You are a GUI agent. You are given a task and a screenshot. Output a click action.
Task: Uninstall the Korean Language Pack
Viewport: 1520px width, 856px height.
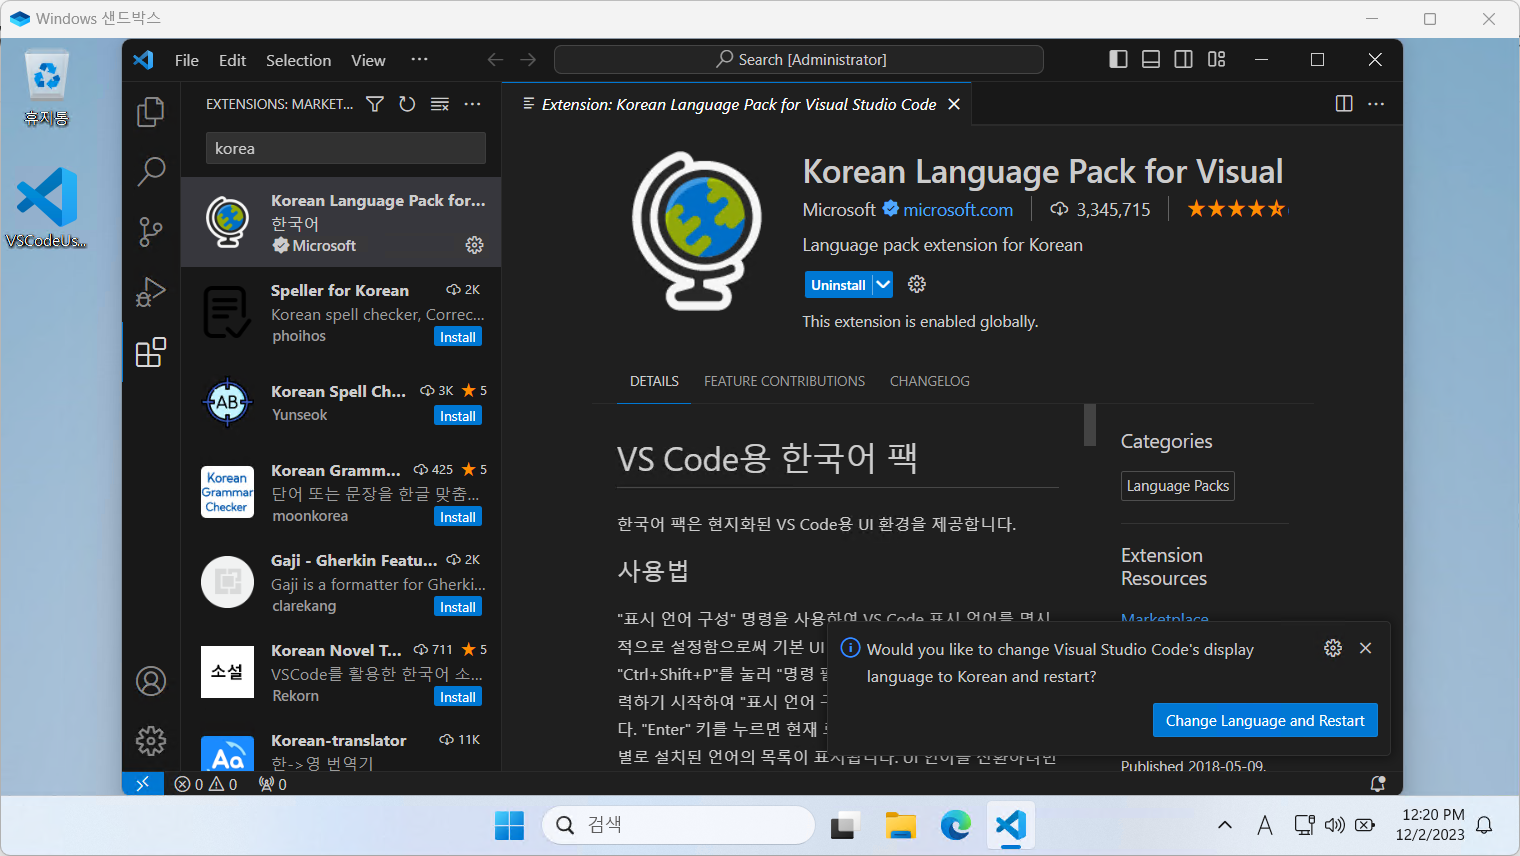click(x=838, y=285)
